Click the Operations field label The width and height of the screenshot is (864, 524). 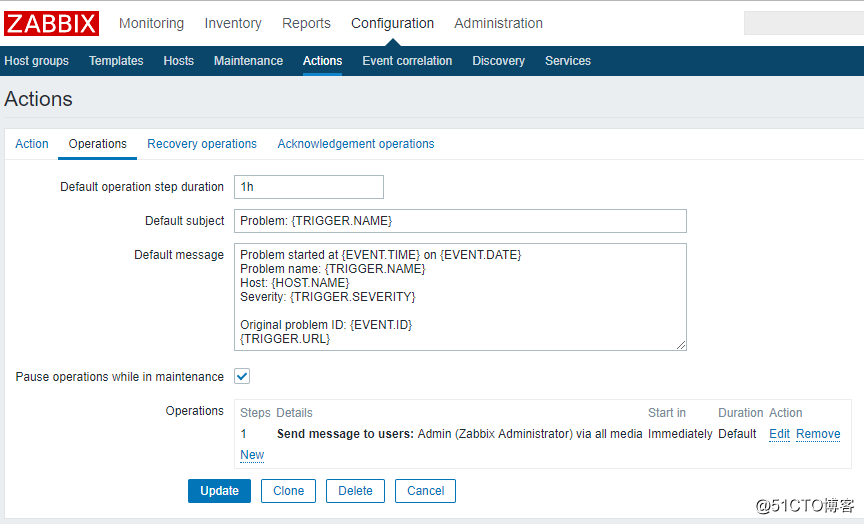point(195,411)
